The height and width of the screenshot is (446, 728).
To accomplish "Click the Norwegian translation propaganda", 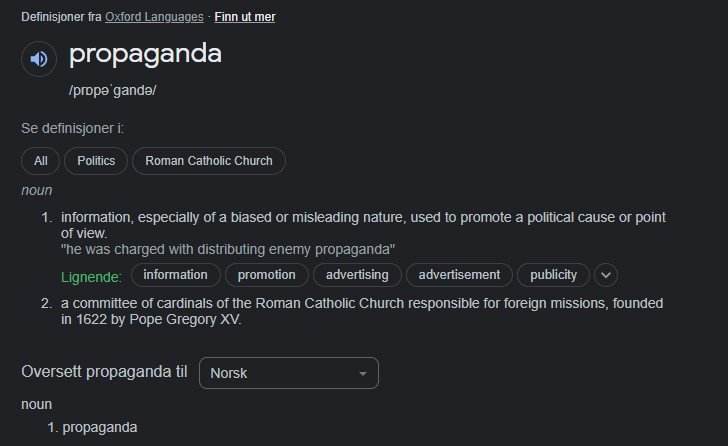I will point(100,427).
